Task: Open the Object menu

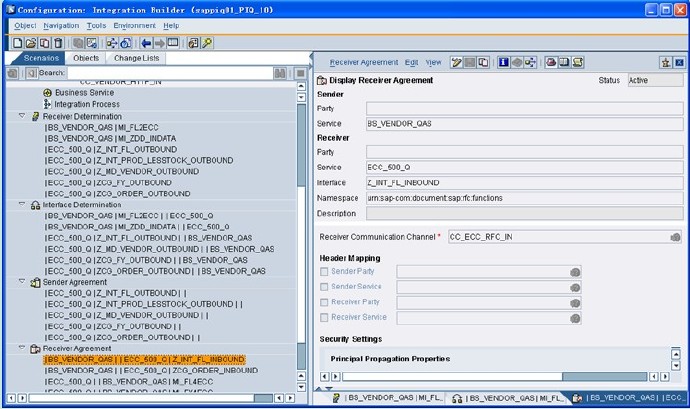Action: pyautogui.click(x=25, y=26)
